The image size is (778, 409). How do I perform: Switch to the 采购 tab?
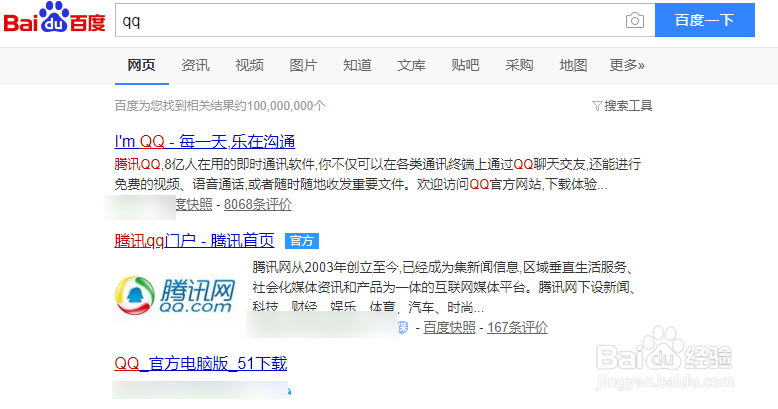(519, 66)
